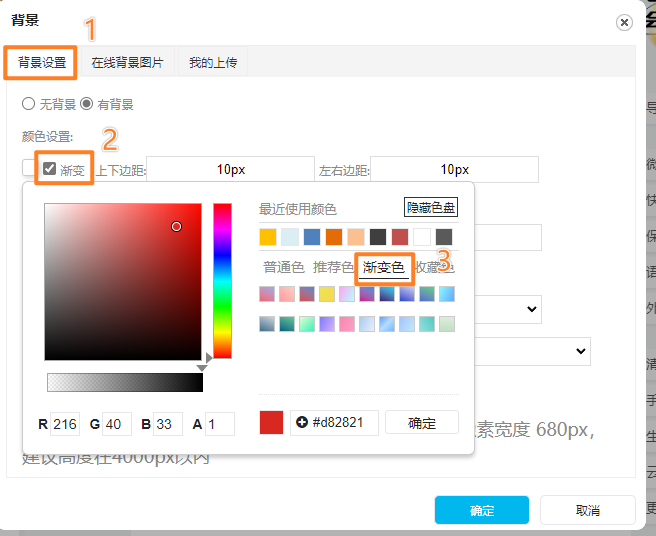Open the 我的上传 tab
Screen dimensions: 656x536
pyautogui.click(x=213, y=63)
